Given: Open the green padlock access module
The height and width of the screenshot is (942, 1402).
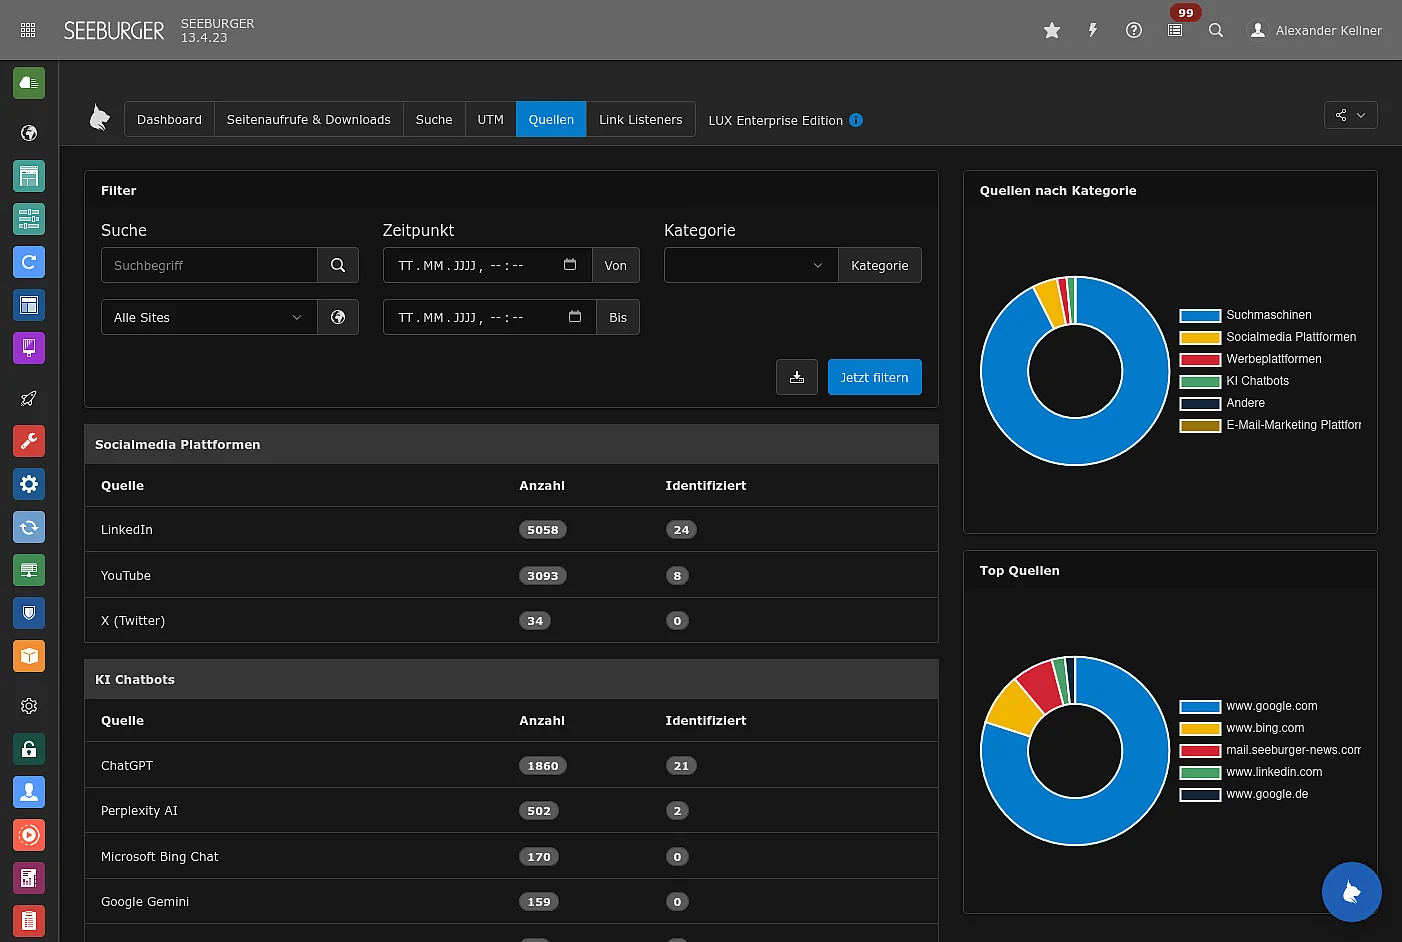Looking at the screenshot, I should click(x=29, y=749).
